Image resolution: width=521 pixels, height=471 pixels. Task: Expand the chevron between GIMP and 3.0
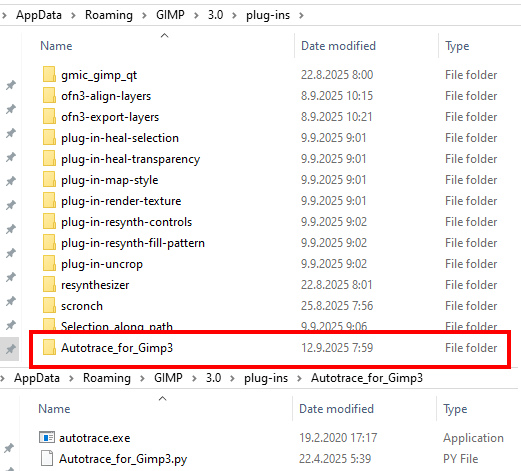196,15
